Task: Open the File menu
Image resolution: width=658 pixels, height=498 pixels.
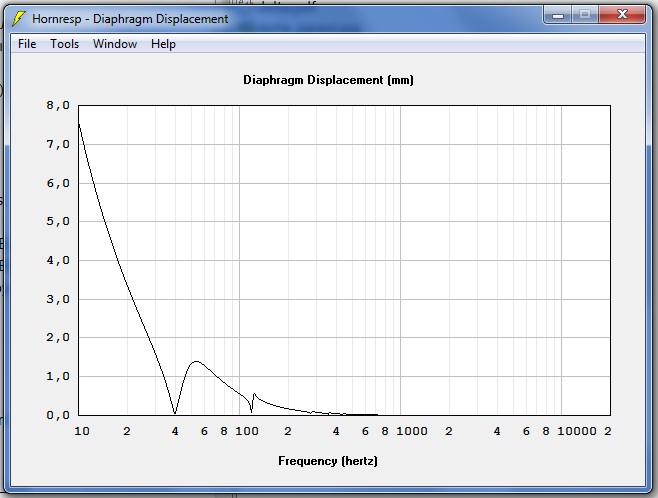Action: (x=27, y=44)
